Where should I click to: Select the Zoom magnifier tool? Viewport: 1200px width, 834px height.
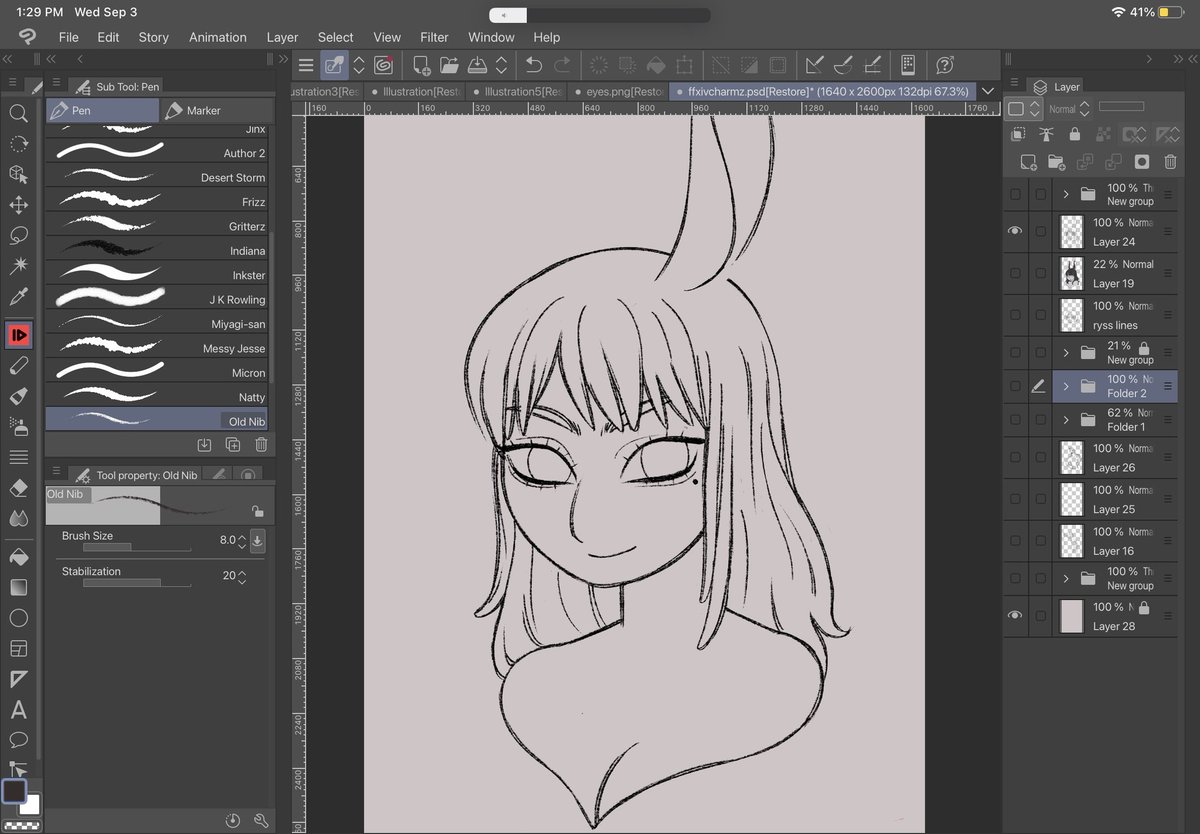(x=18, y=113)
